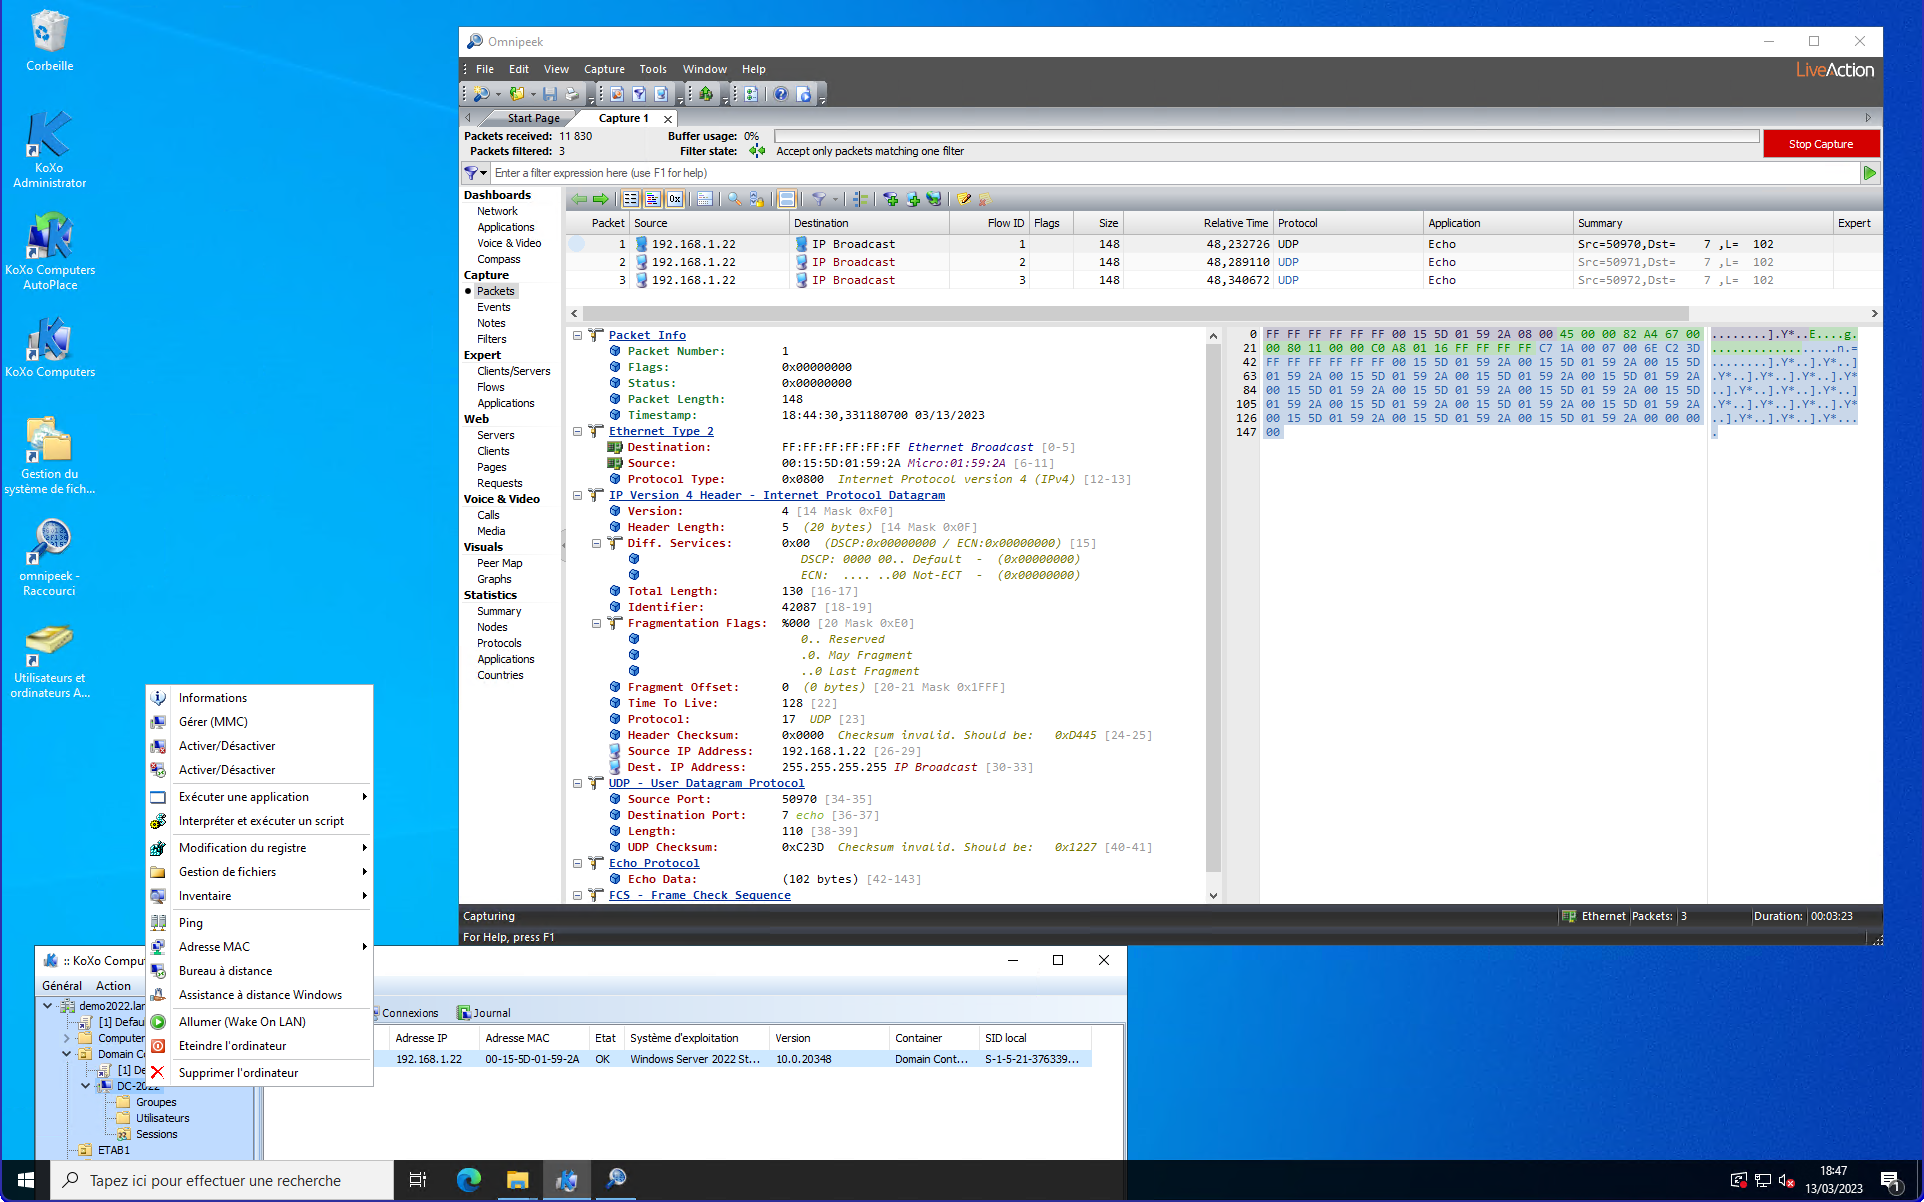Image resolution: width=1924 pixels, height=1202 pixels.
Task: Click the blue Help question mark icon
Action: click(x=781, y=94)
